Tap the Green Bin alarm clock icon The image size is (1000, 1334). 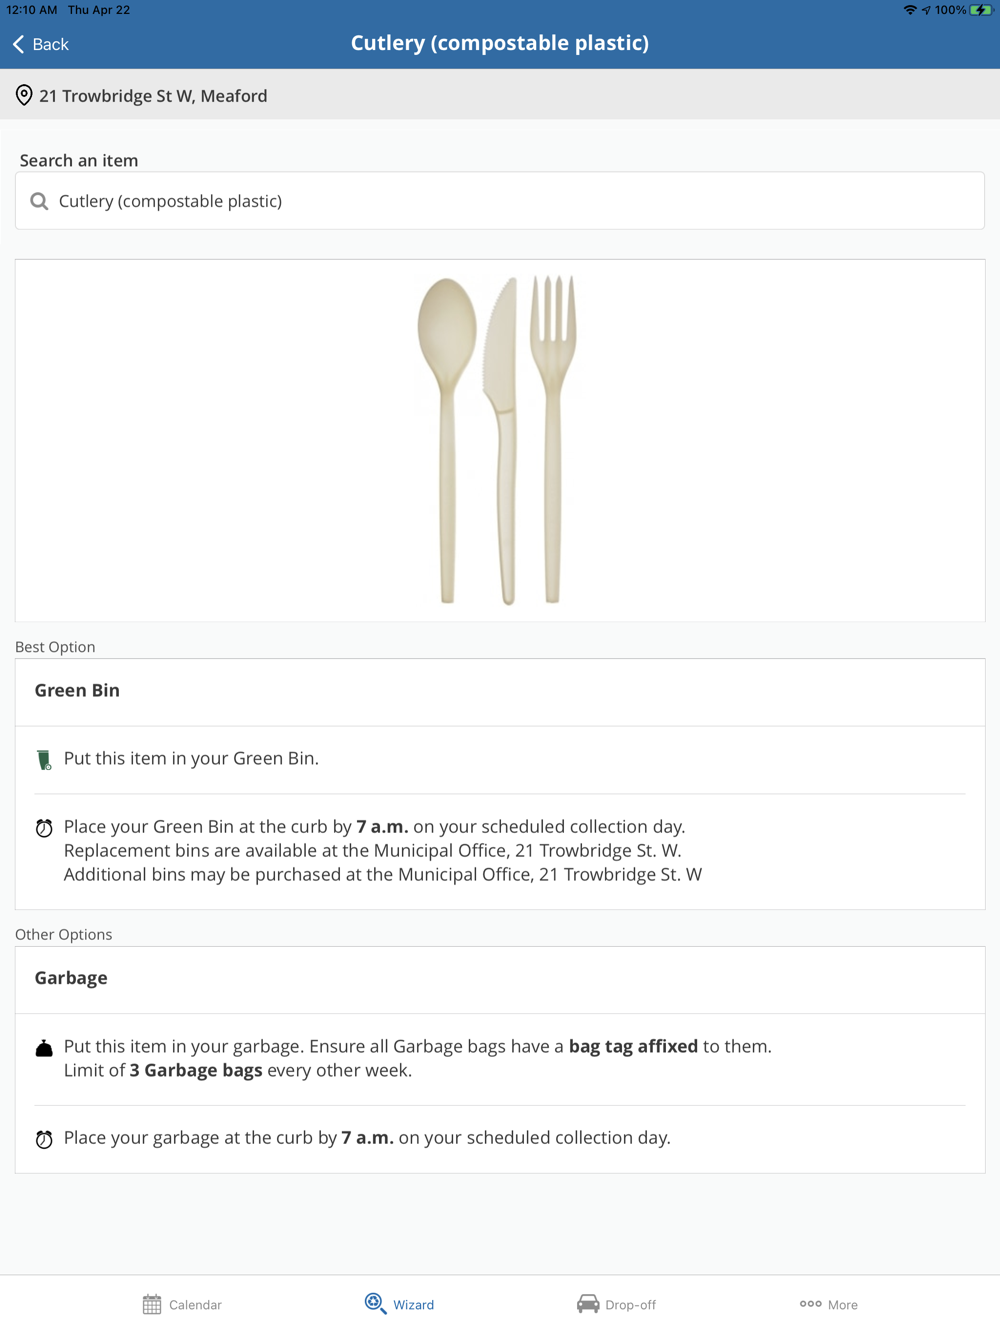pyautogui.click(x=44, y=828)
